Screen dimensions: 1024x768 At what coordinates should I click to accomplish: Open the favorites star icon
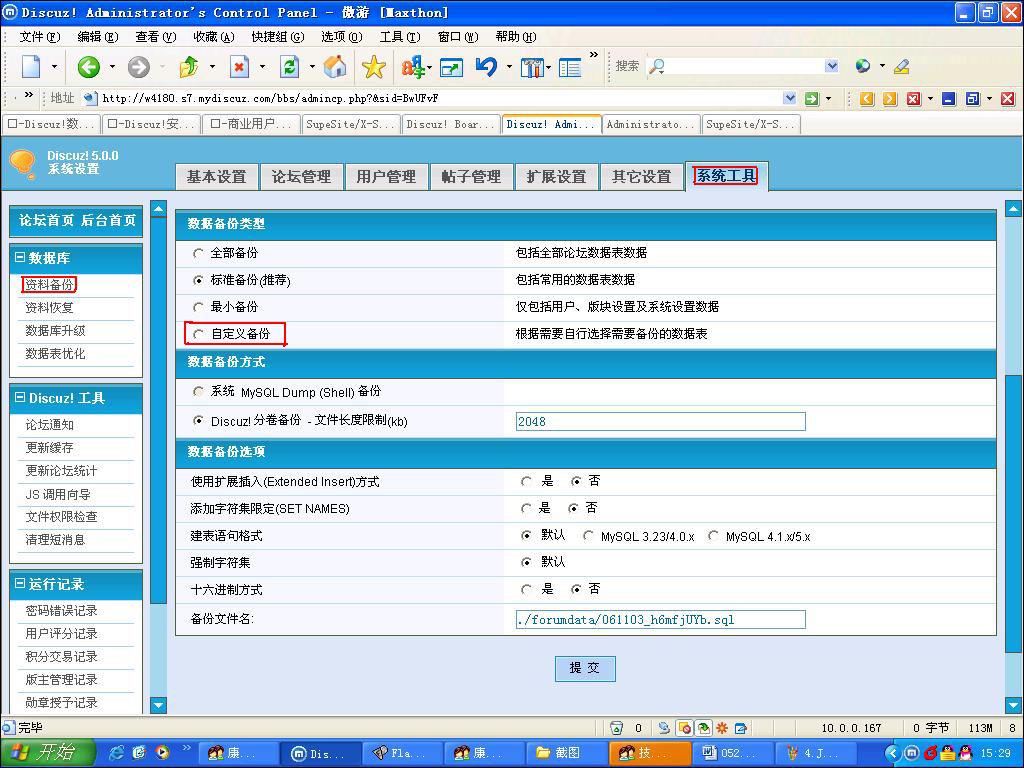coord(374,66)
